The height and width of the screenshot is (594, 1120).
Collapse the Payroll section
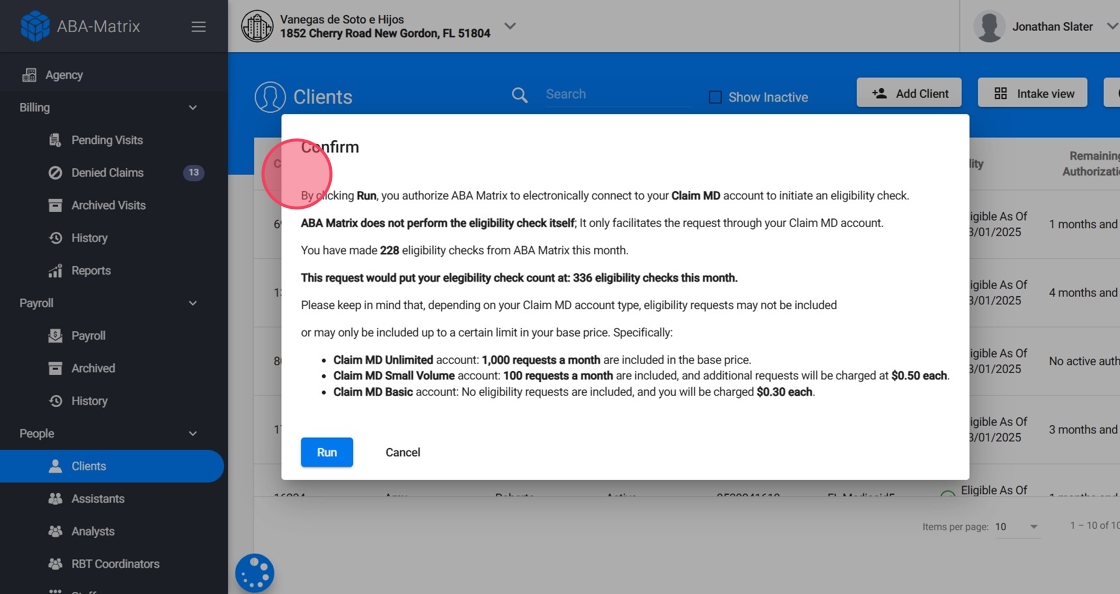(193, 303)
